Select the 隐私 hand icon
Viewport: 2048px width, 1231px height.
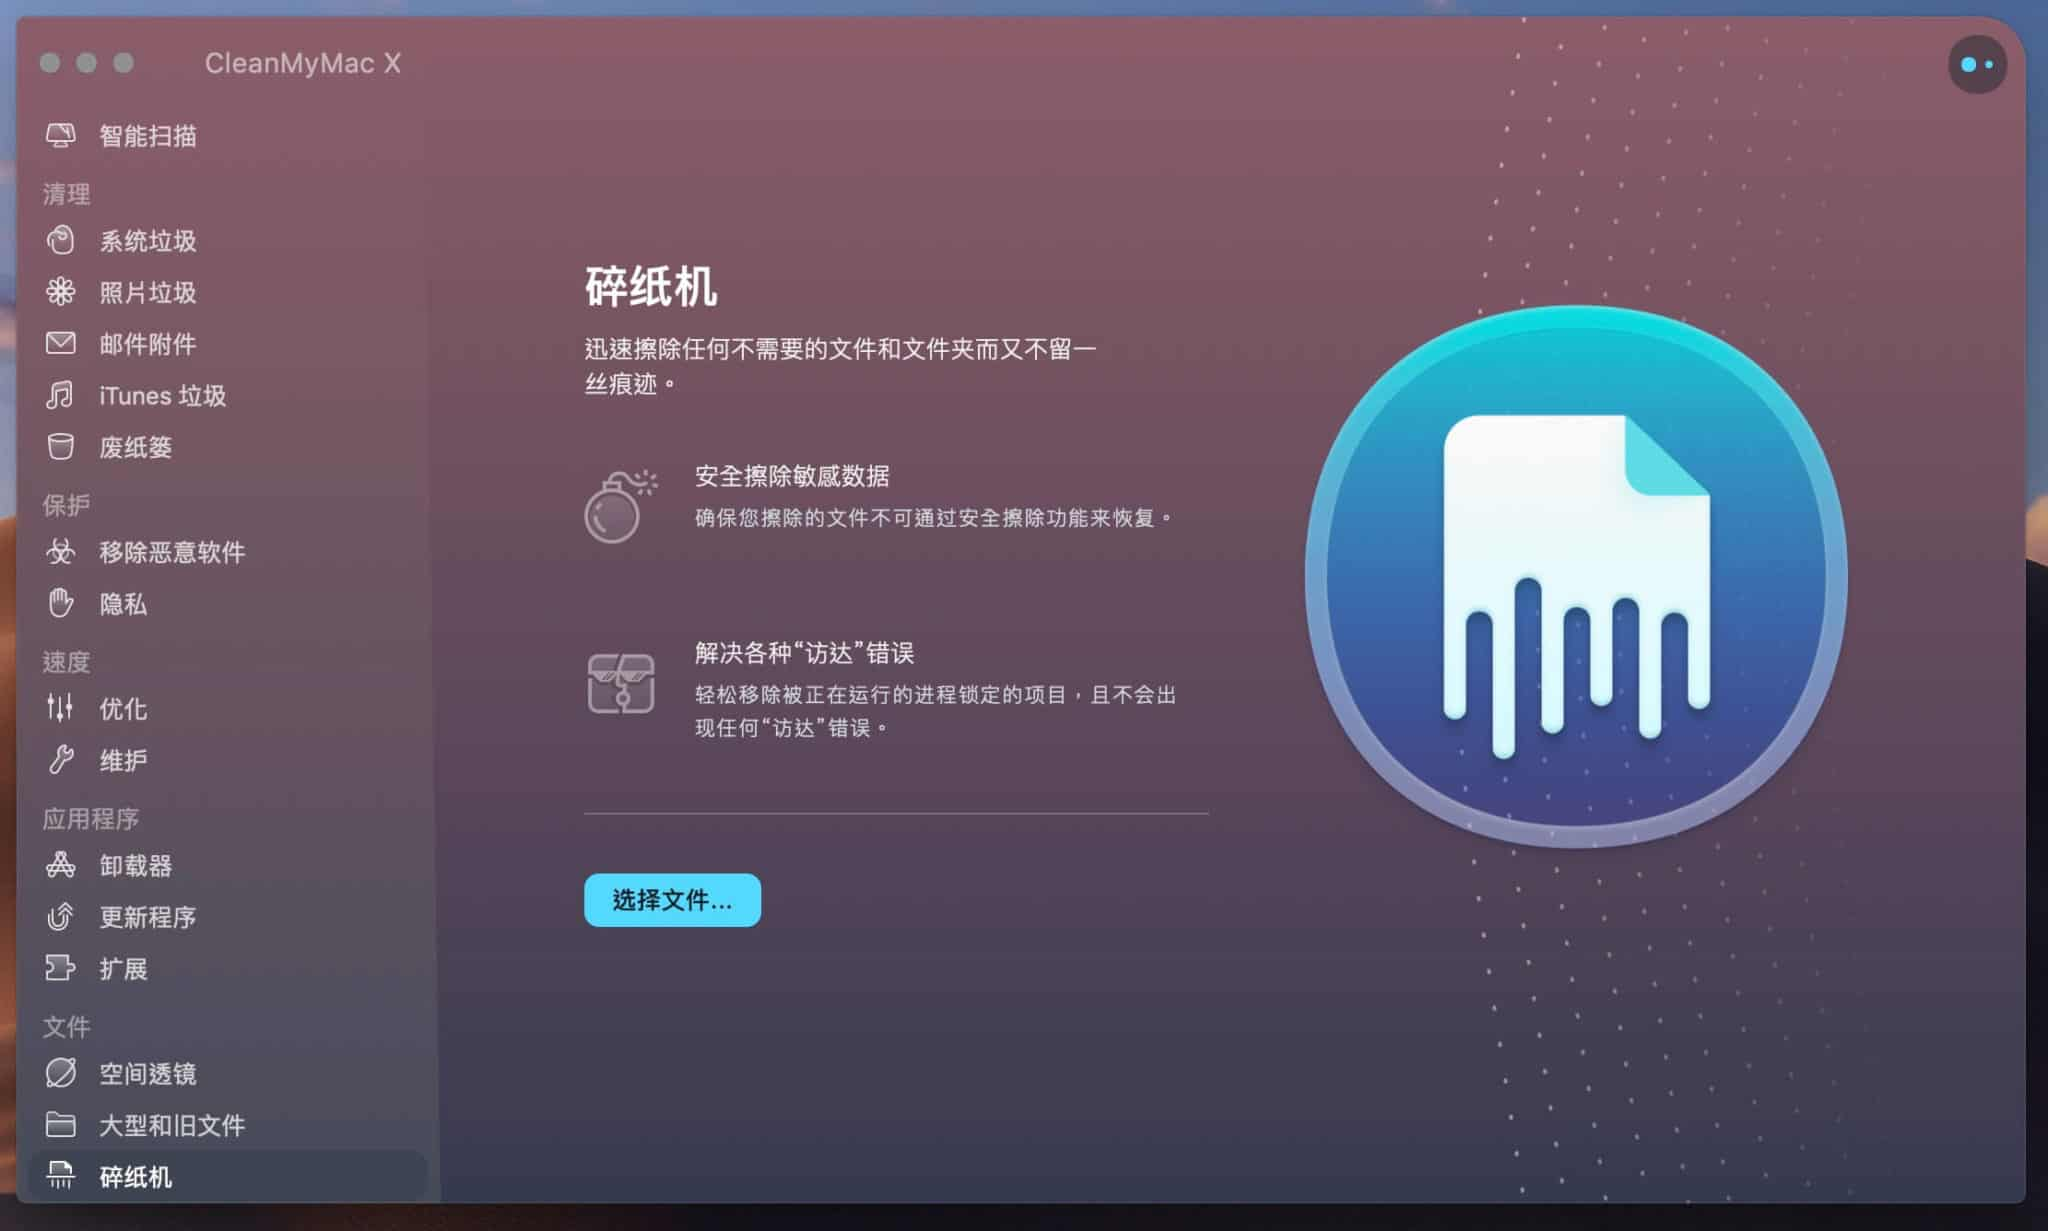pyautogui.click(x=61, y=603)
